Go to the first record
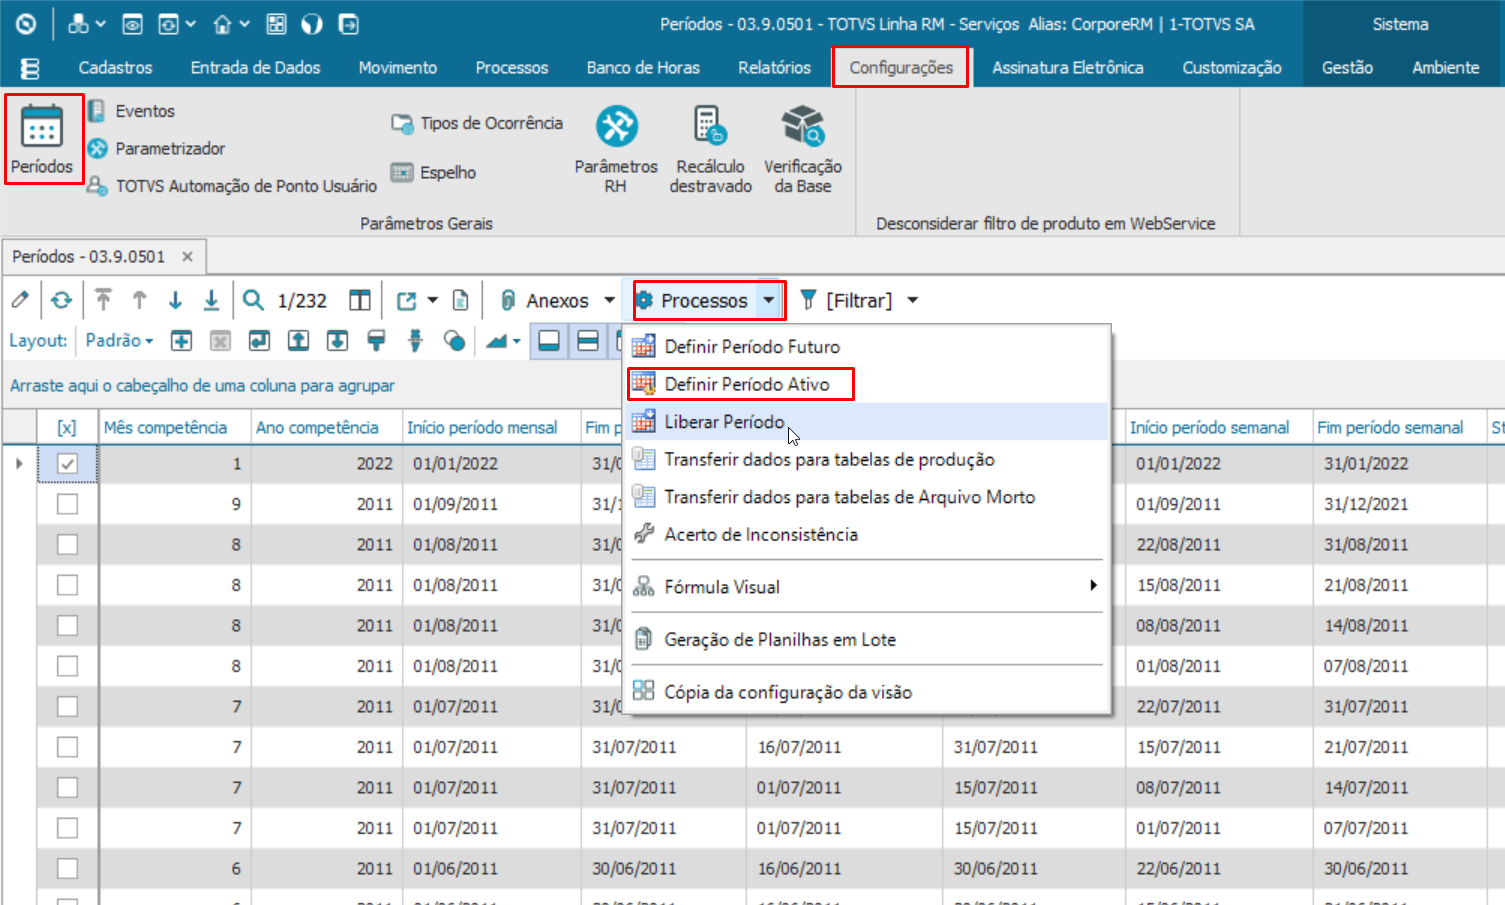This screenshot has height=905, width=1505. (103, 300)
